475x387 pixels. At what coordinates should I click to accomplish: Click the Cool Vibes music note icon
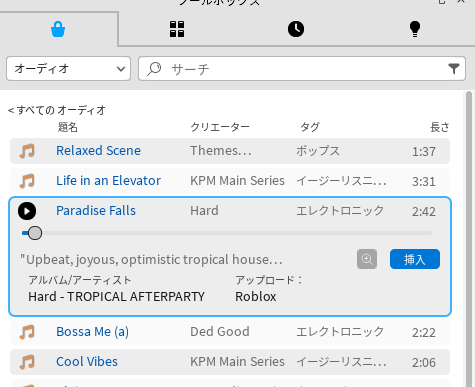pyautogui.click(x=27, y=362)
